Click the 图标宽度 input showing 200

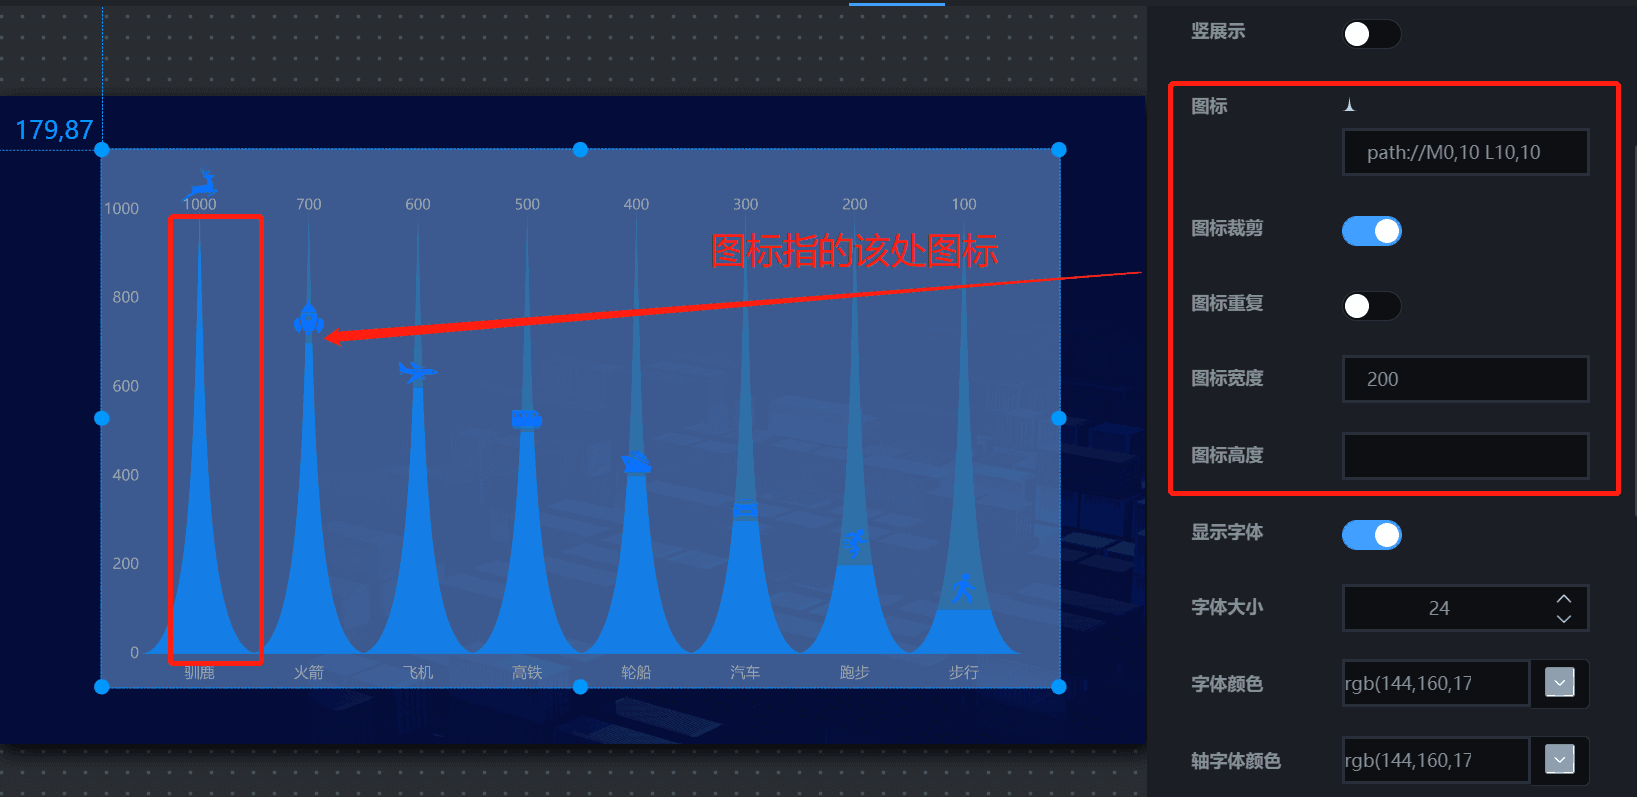(x=1465, y=379)
